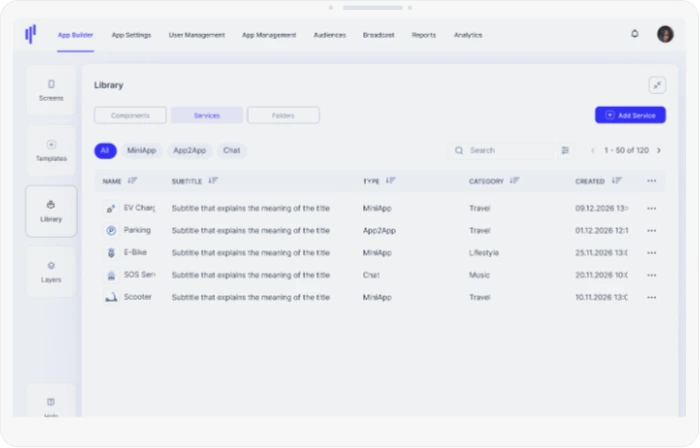Viewport: 700px width, 448px height.
Task: Click into the Search field
Action: click(x=500, y=150)
